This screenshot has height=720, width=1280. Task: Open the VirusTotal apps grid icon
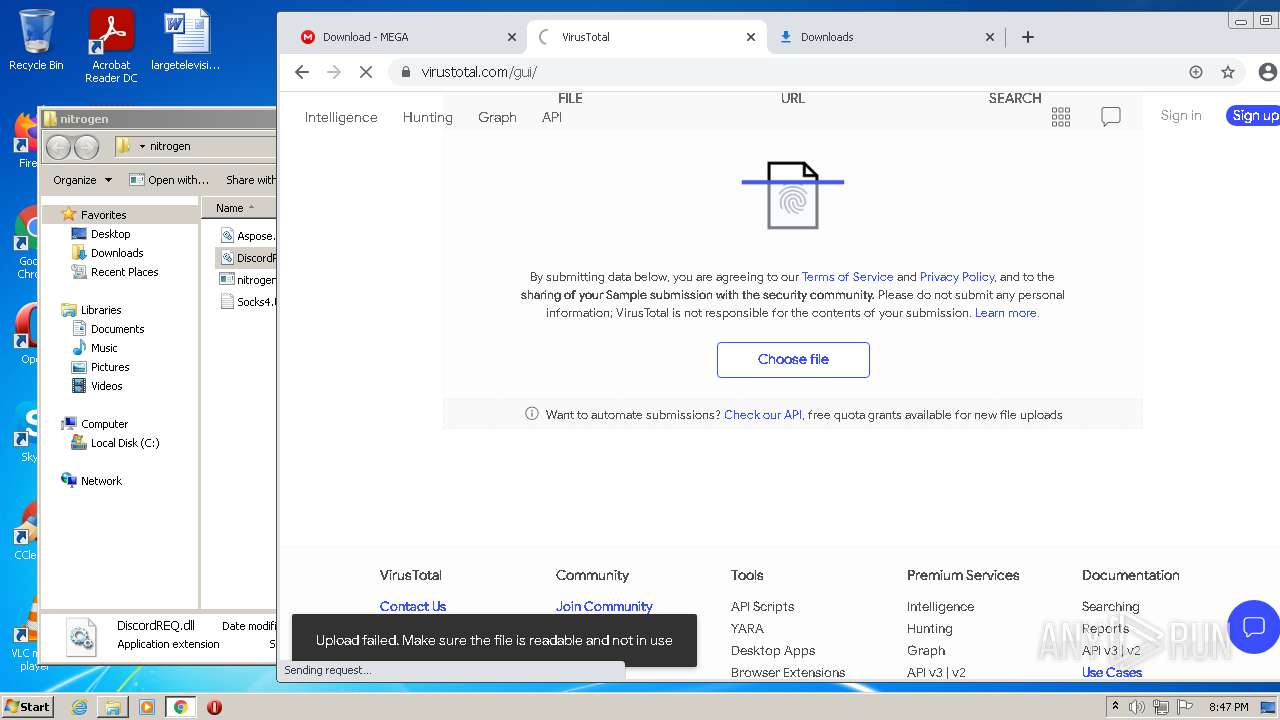coord(1061,117)
